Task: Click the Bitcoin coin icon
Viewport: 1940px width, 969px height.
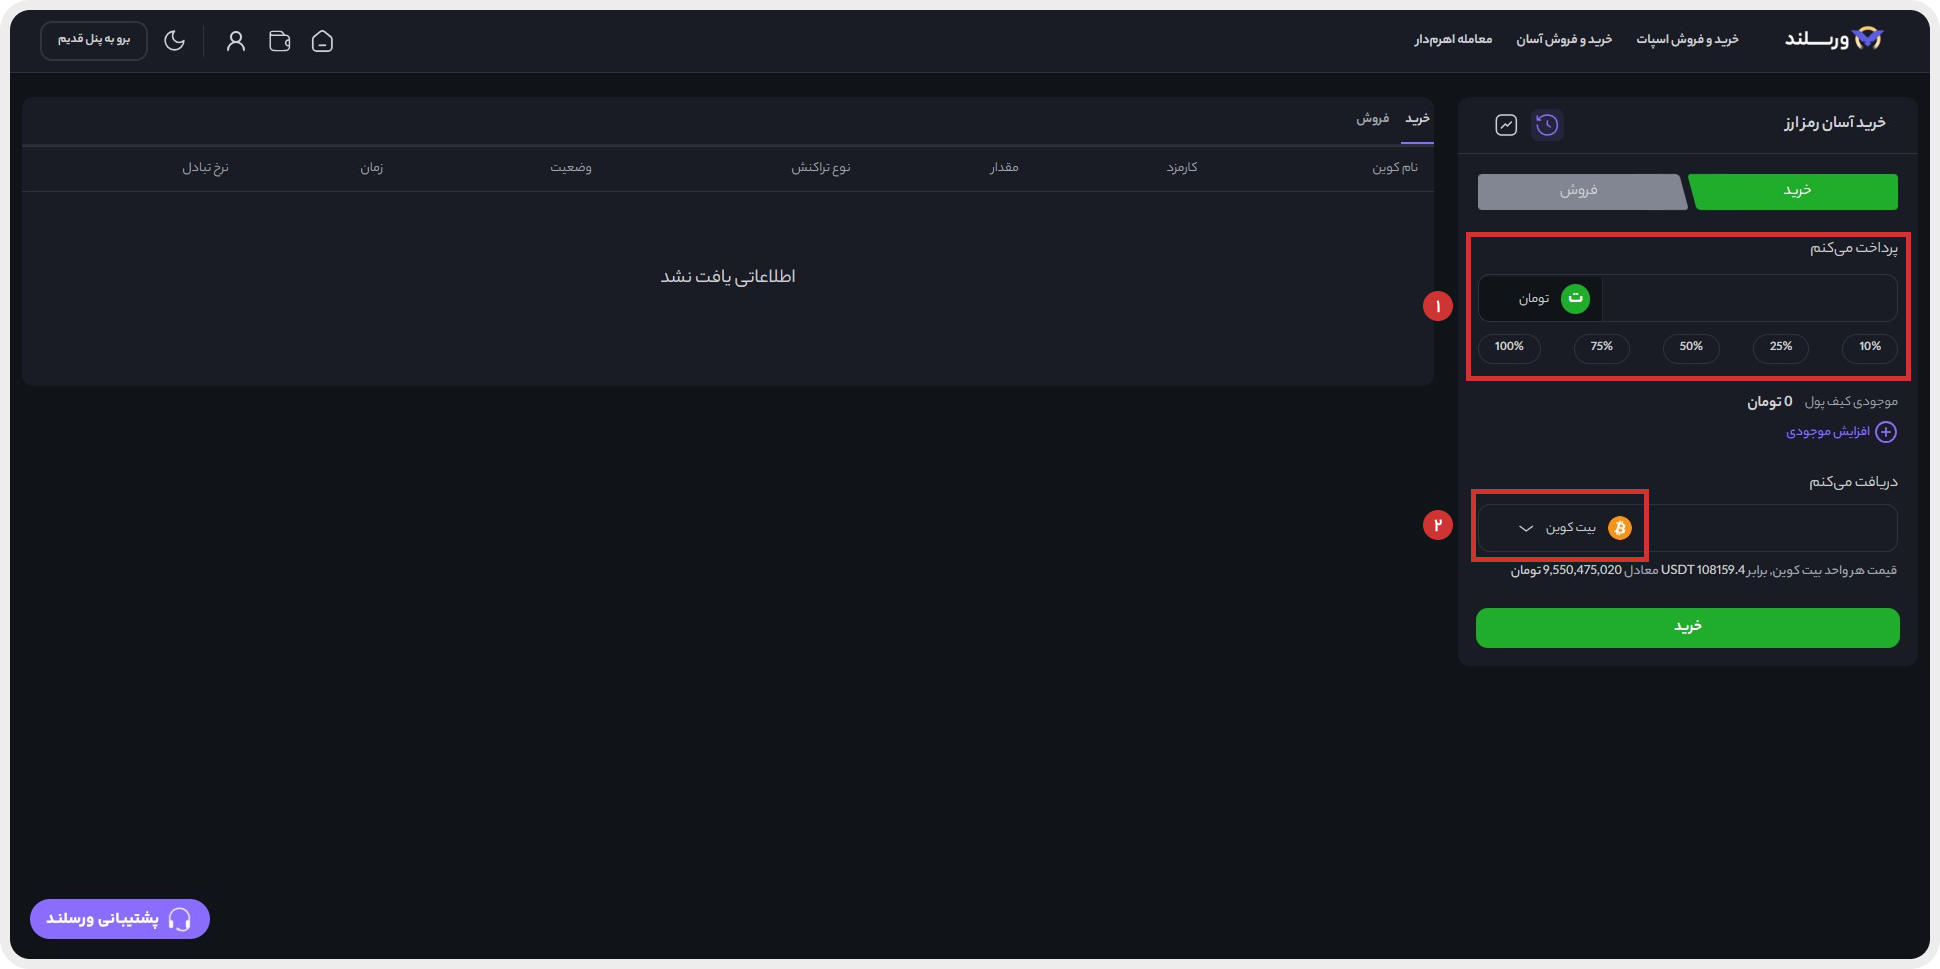Action: coord(1619,528)
